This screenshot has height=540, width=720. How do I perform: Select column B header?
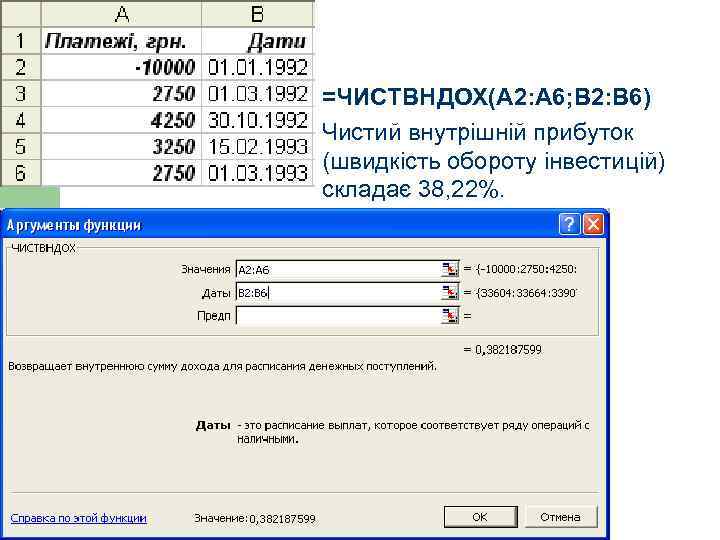click(x=258, y=14)
